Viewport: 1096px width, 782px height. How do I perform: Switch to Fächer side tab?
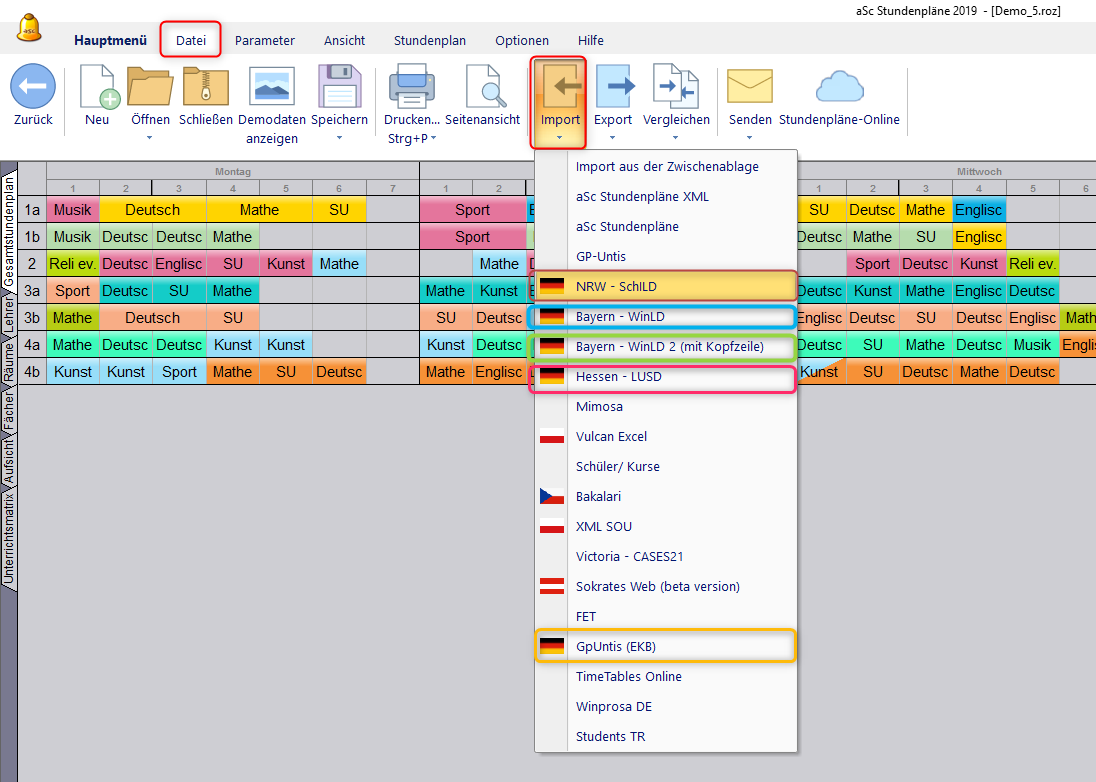(8, 410)
